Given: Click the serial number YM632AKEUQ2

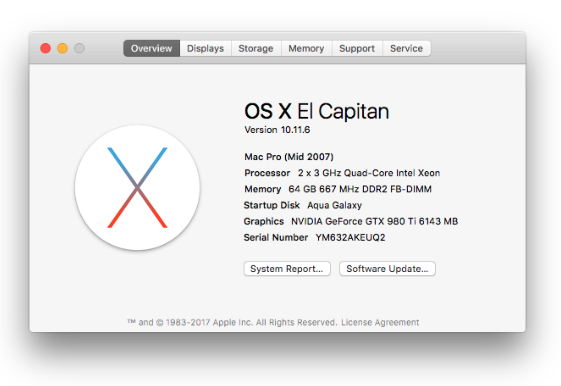Looking at the screenshot, I should [350, 238].
